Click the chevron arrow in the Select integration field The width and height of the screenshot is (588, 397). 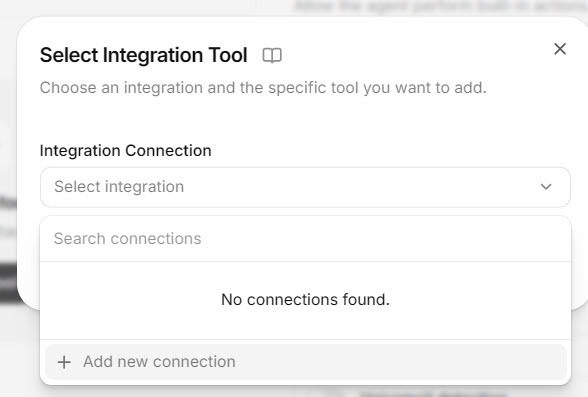(x=546, y=187)
